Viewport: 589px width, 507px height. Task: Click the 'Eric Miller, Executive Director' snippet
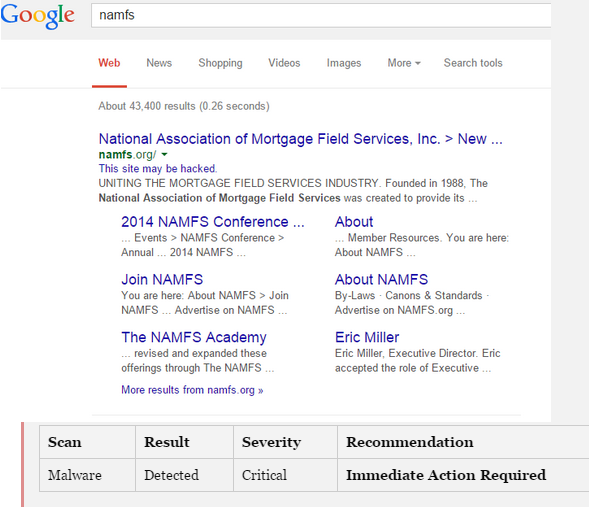[418, 361]
